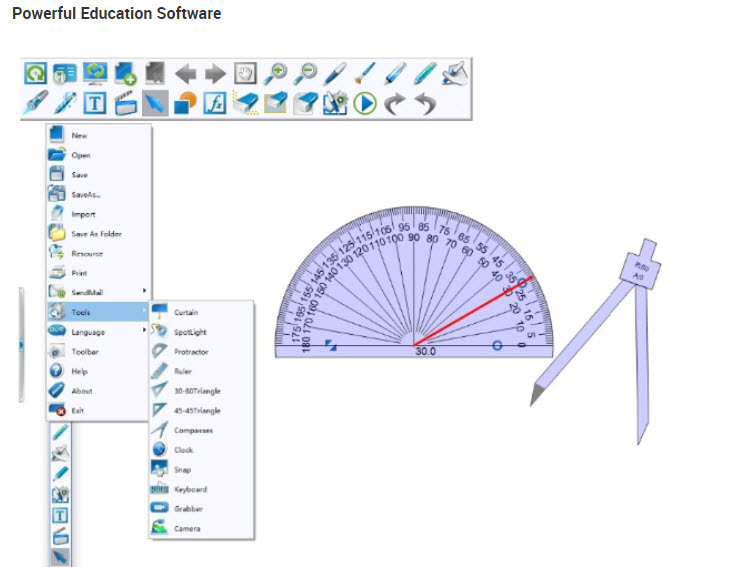Click the redo curved arrow

pos(395,103)
